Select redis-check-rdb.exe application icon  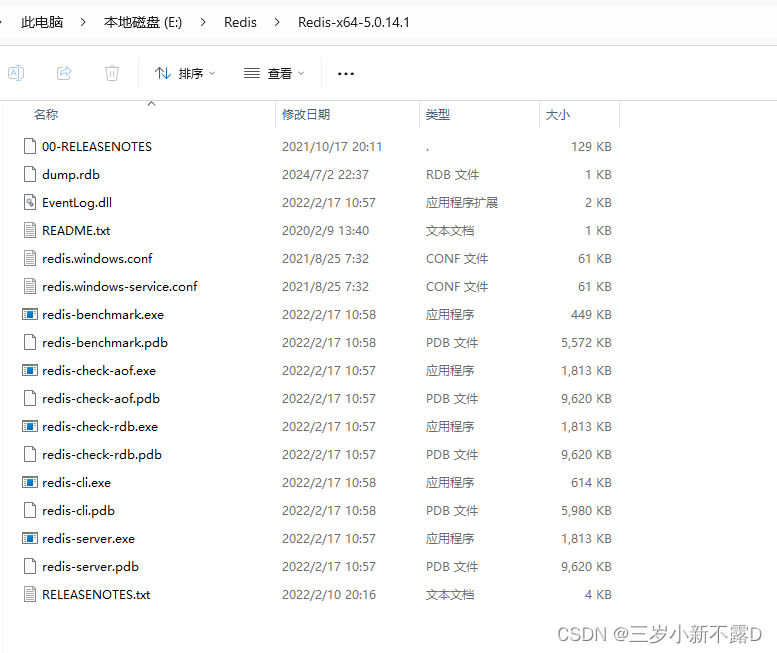[30, 427]
